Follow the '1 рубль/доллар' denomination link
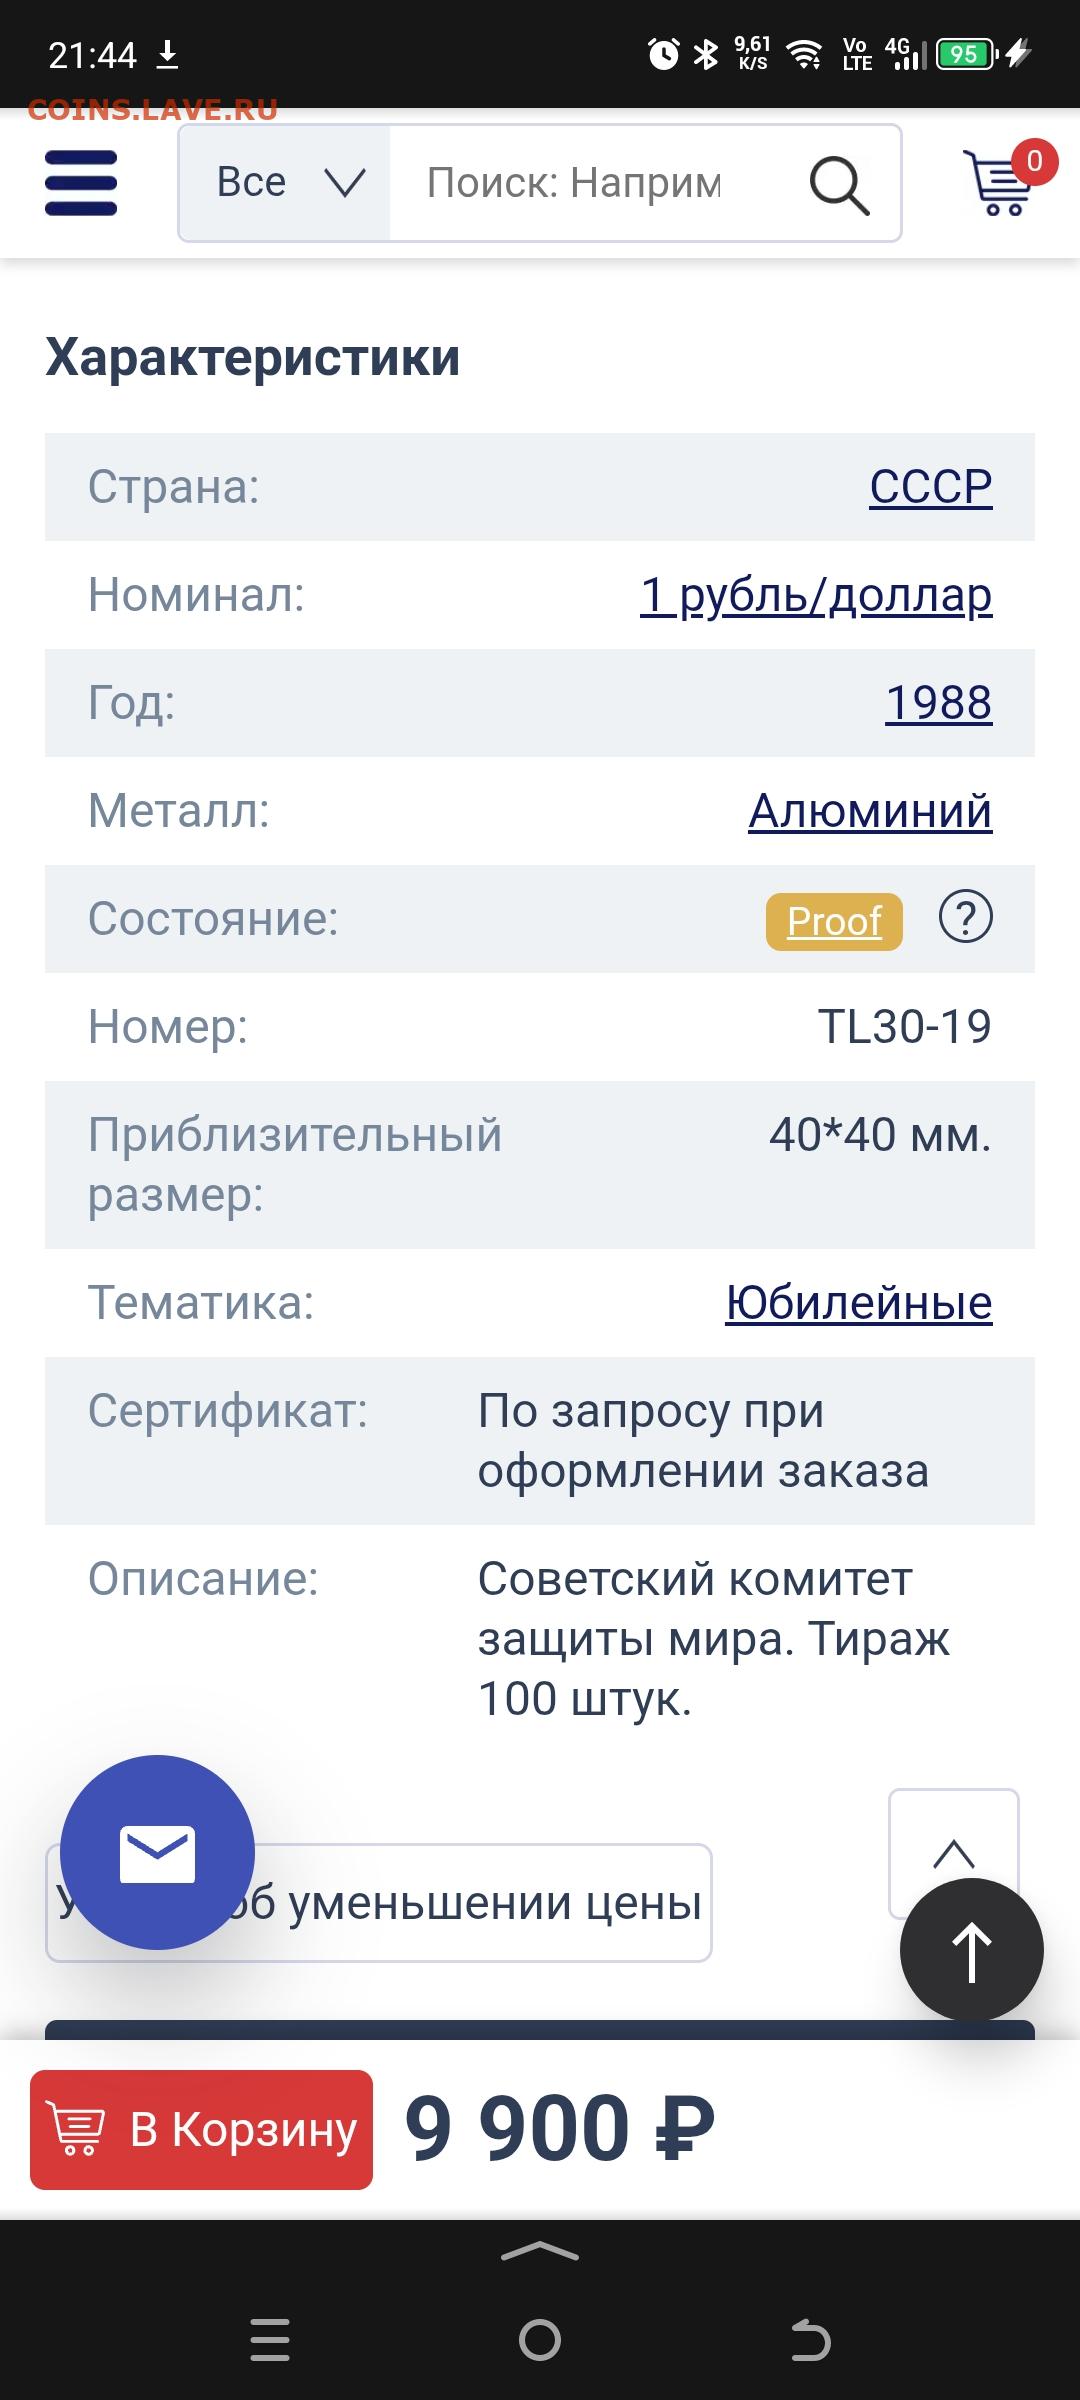This screenshot has height=2400, width=1080. click(x=815, y=595)
